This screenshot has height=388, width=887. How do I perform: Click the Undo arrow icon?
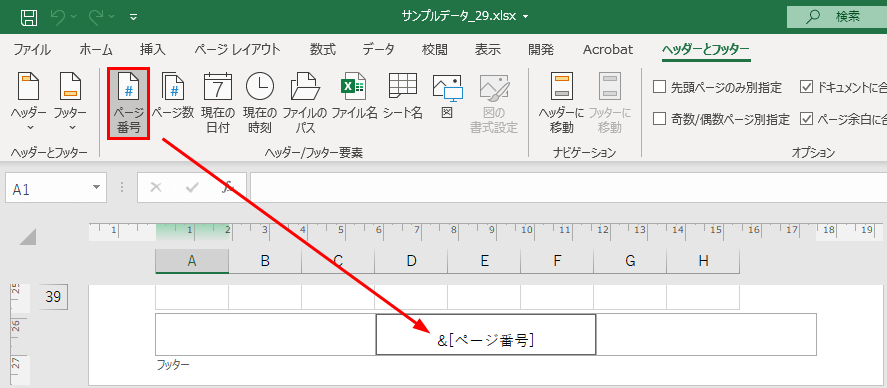click(x=59, y=17)
